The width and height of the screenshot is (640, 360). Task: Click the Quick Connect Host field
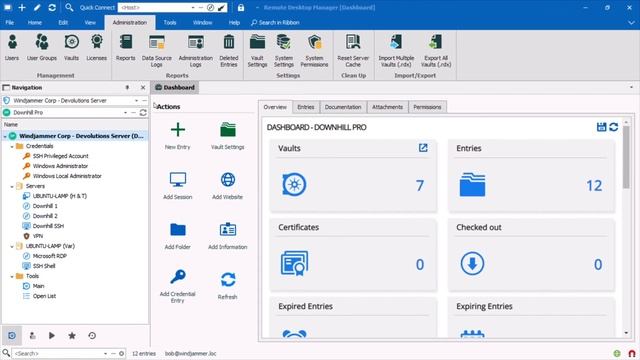(x=154, y=7)
